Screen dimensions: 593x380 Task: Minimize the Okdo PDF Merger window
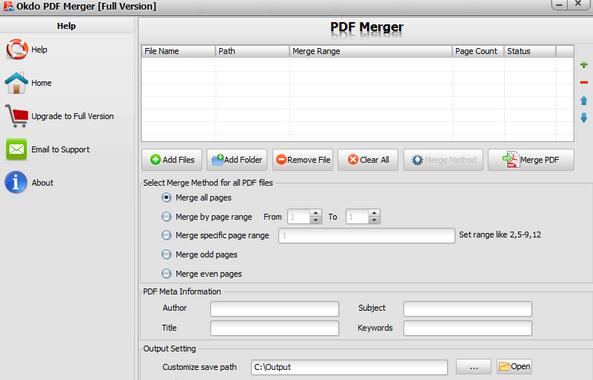coord(559,4)
